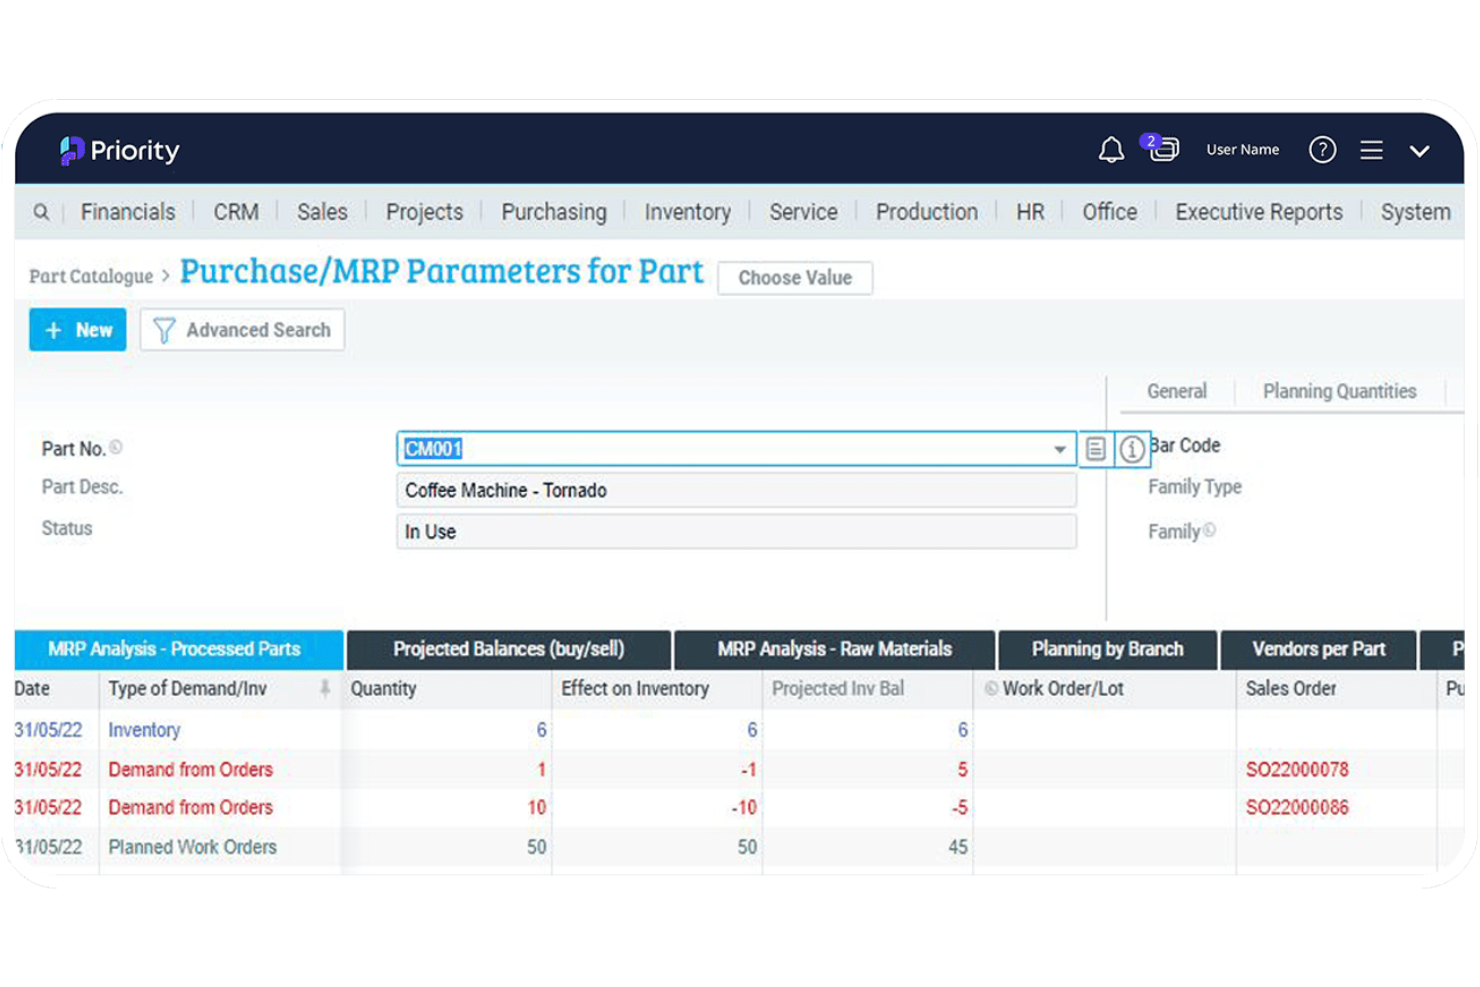Expand the chevron next to User Name
This screenshot has width=1480, height=987.
pos(1421,151)
